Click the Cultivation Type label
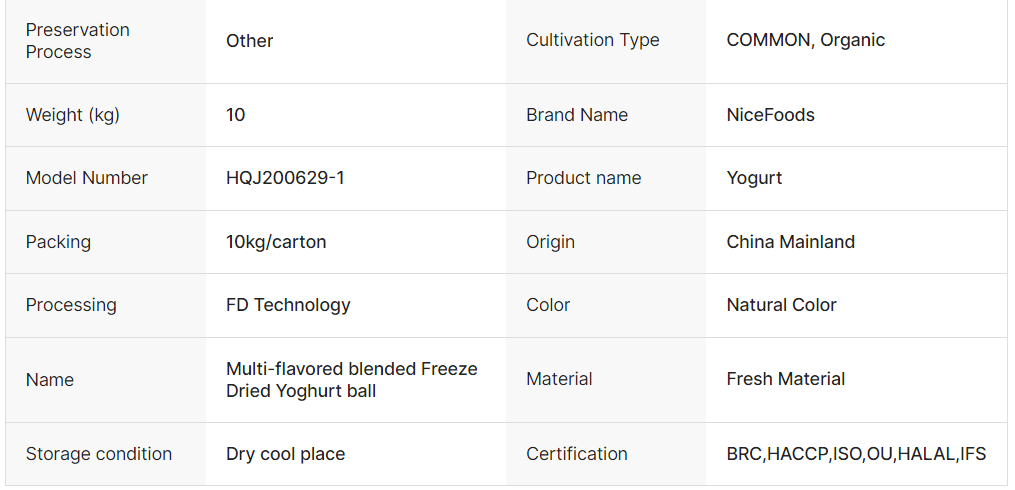The image size is (1015, 490). pyautogui.click(x=592, y=40)
